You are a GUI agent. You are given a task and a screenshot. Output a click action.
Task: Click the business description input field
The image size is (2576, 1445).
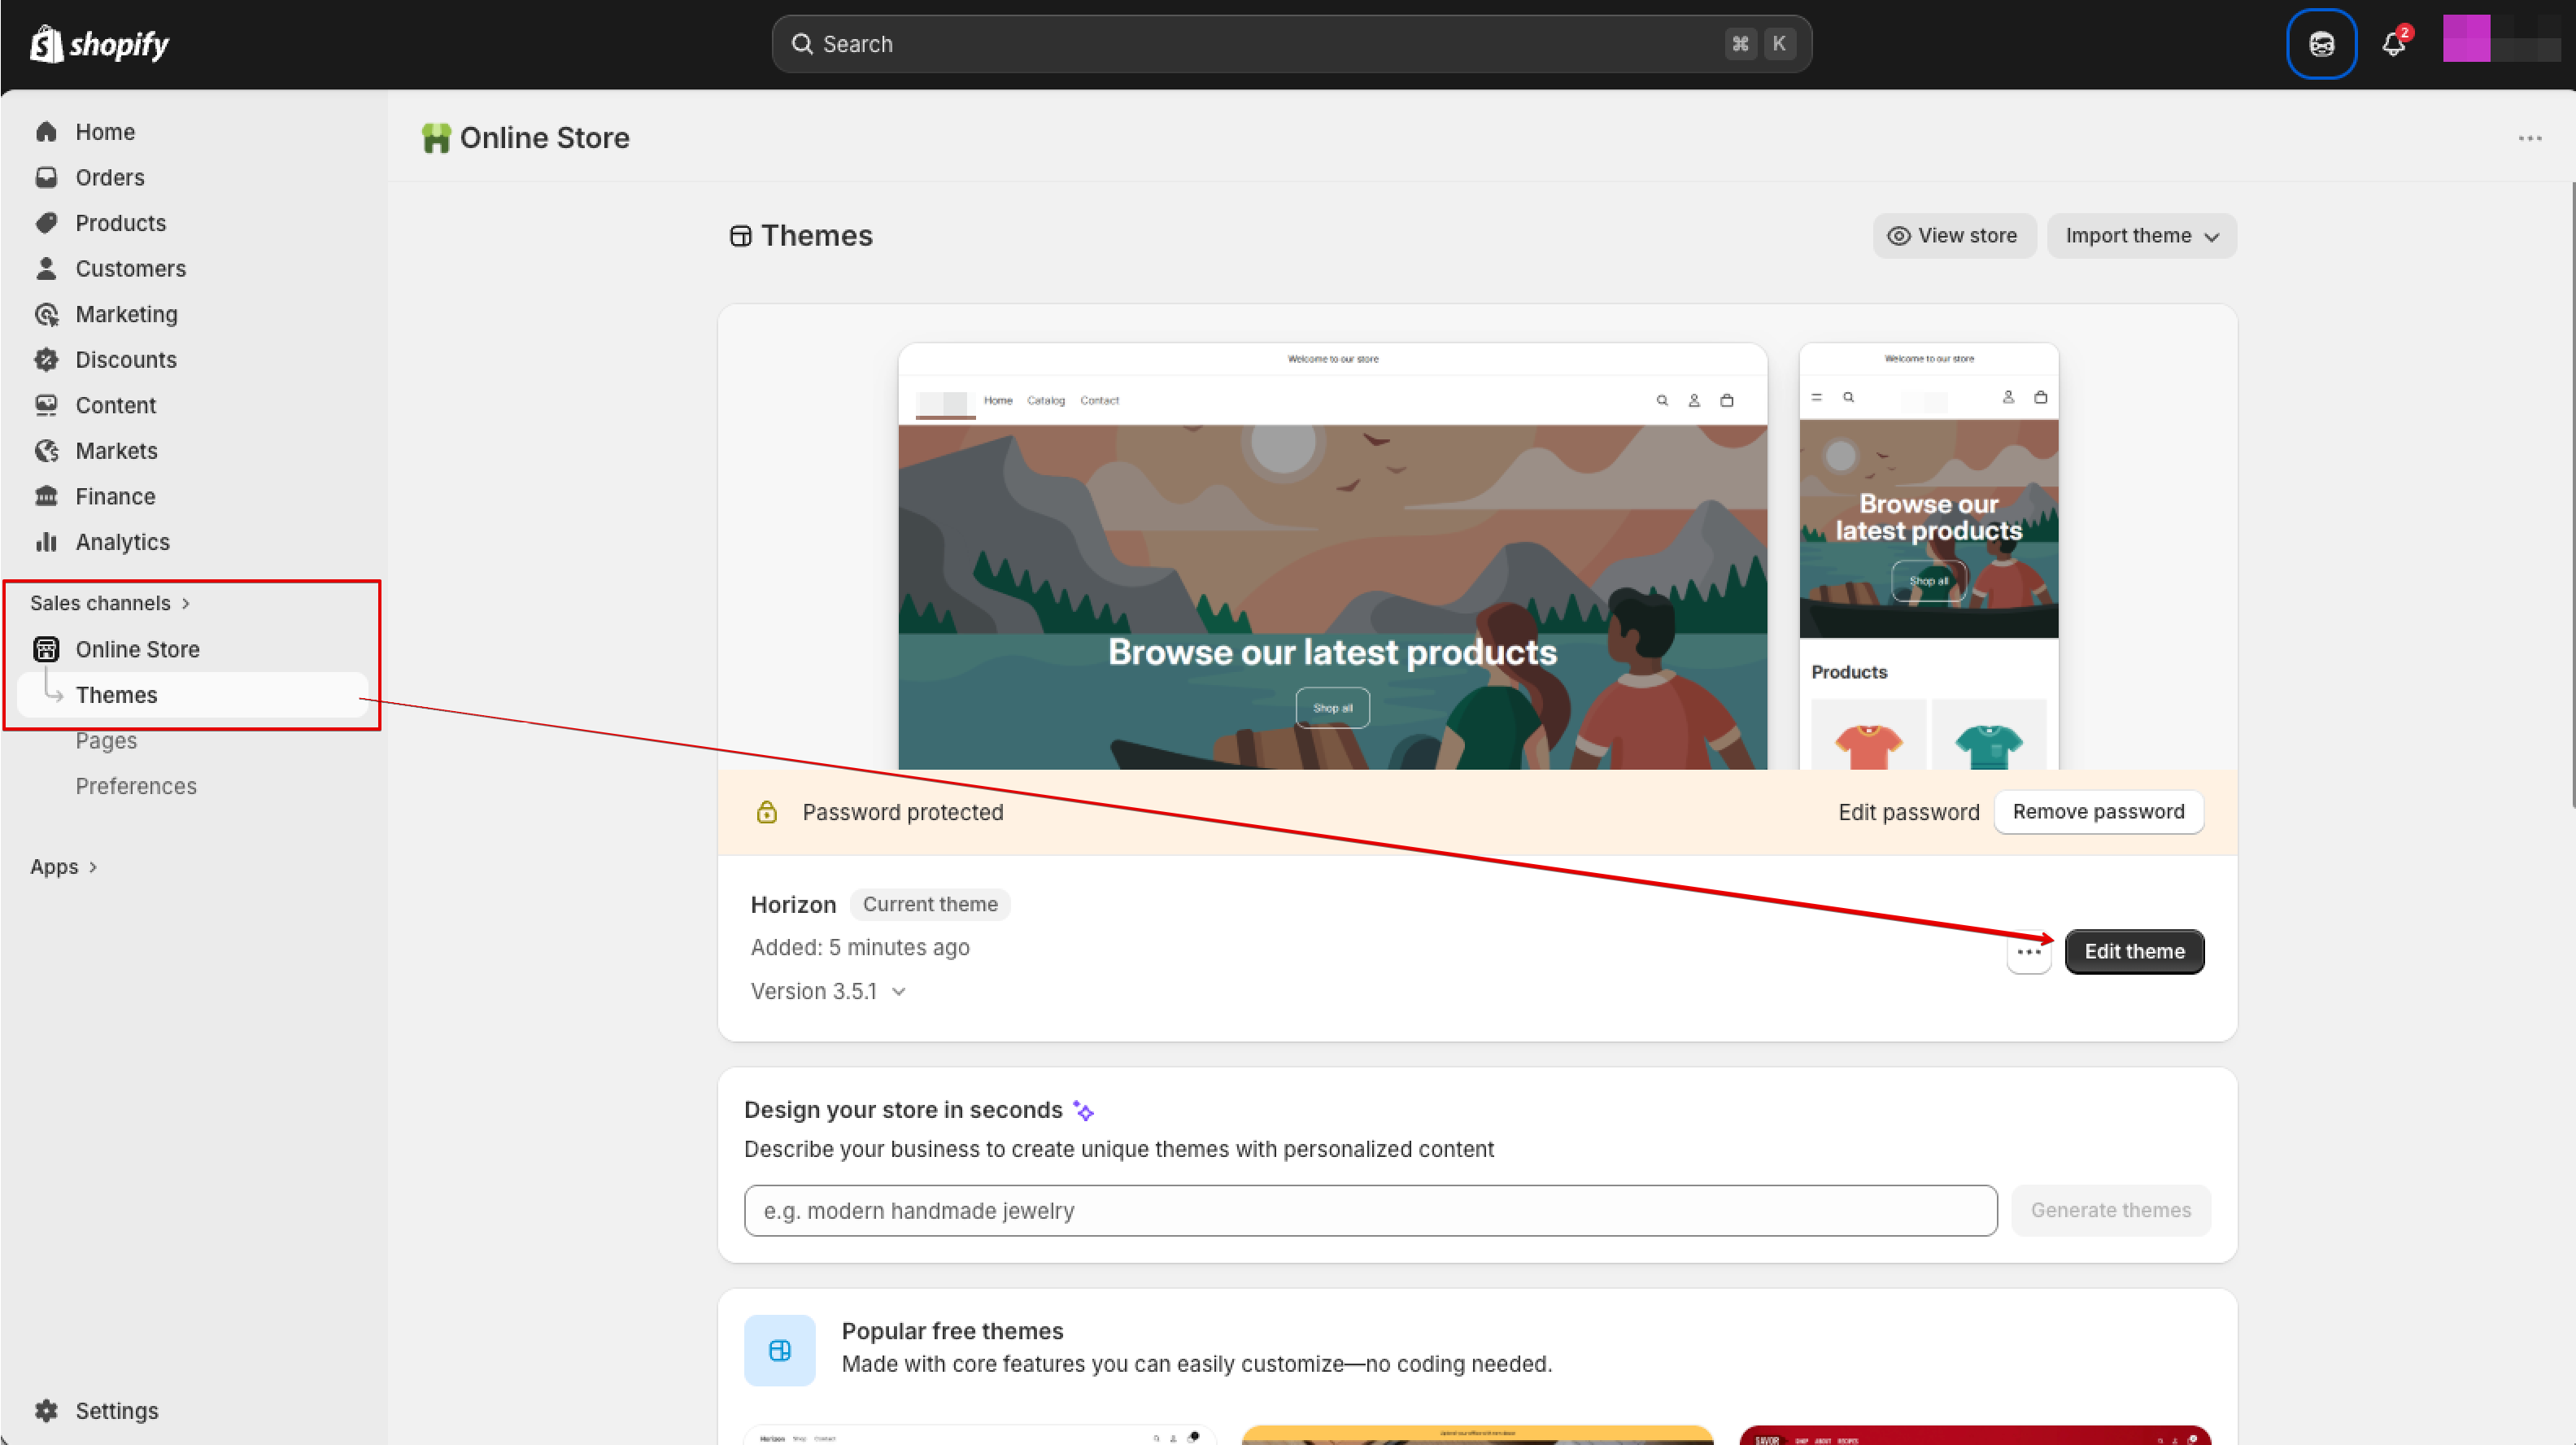pyautogui.click(x=1370, y=1211)
